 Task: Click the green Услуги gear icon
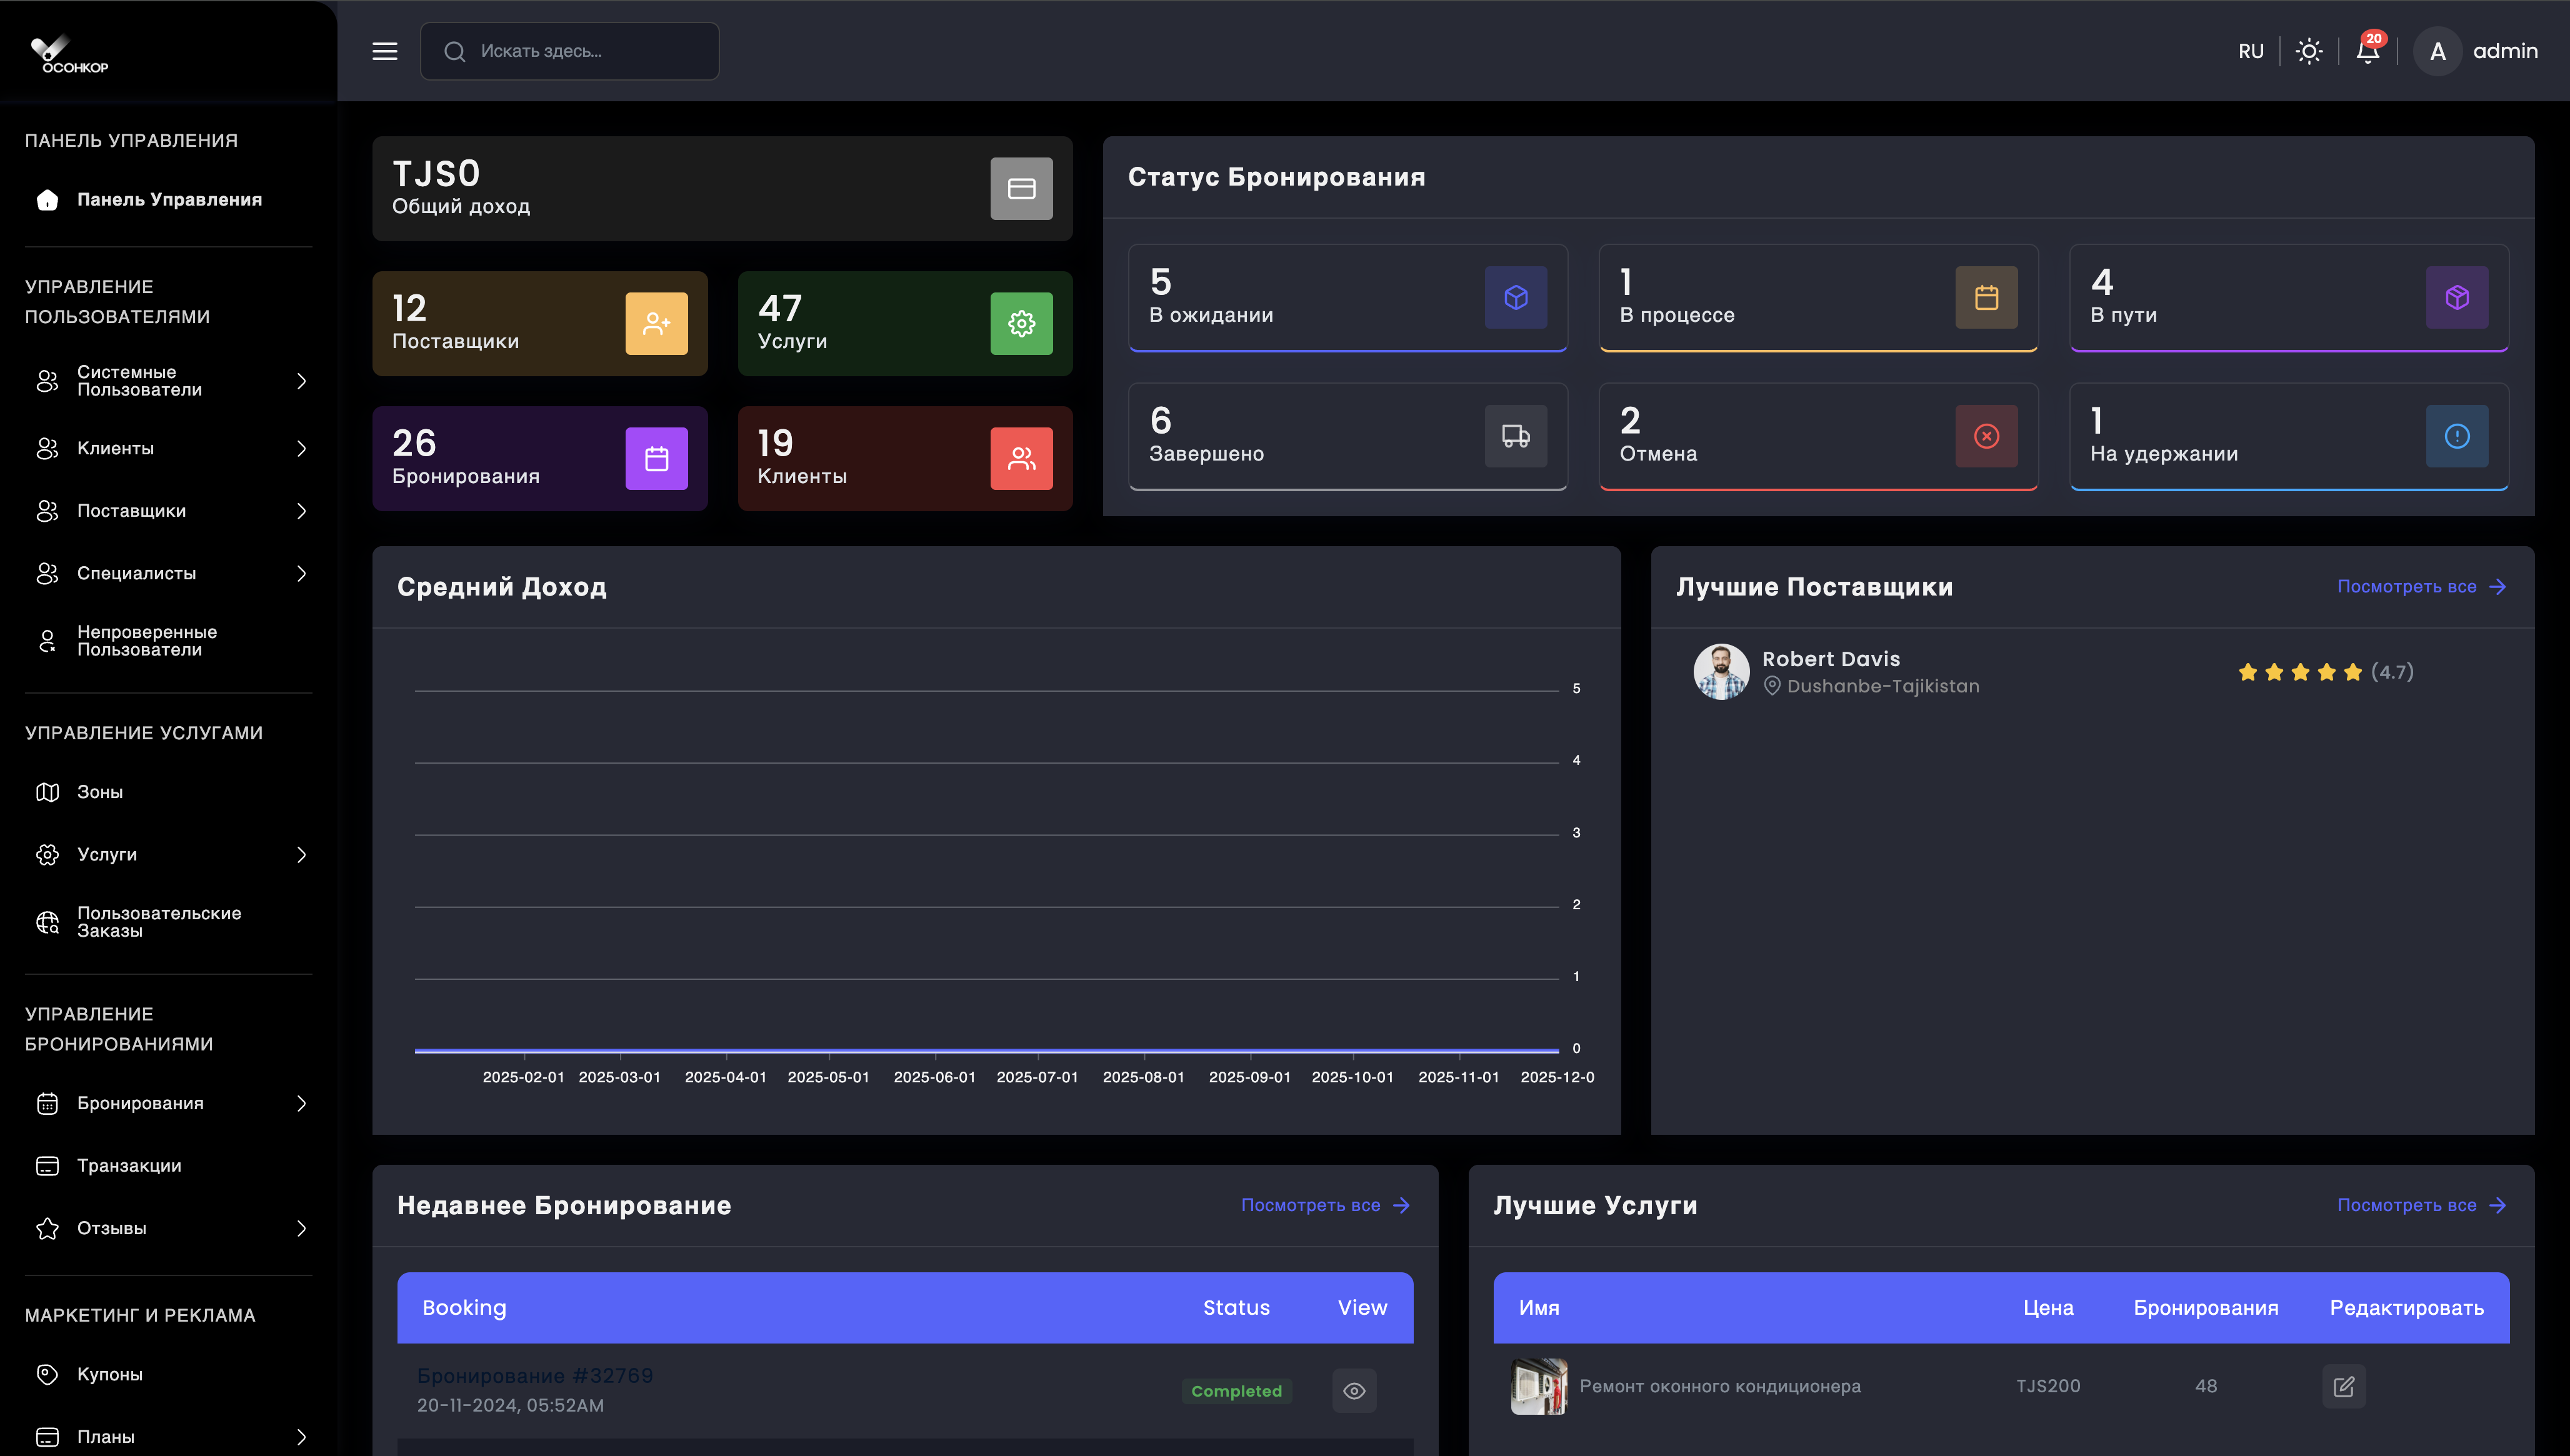(1021, 323)
